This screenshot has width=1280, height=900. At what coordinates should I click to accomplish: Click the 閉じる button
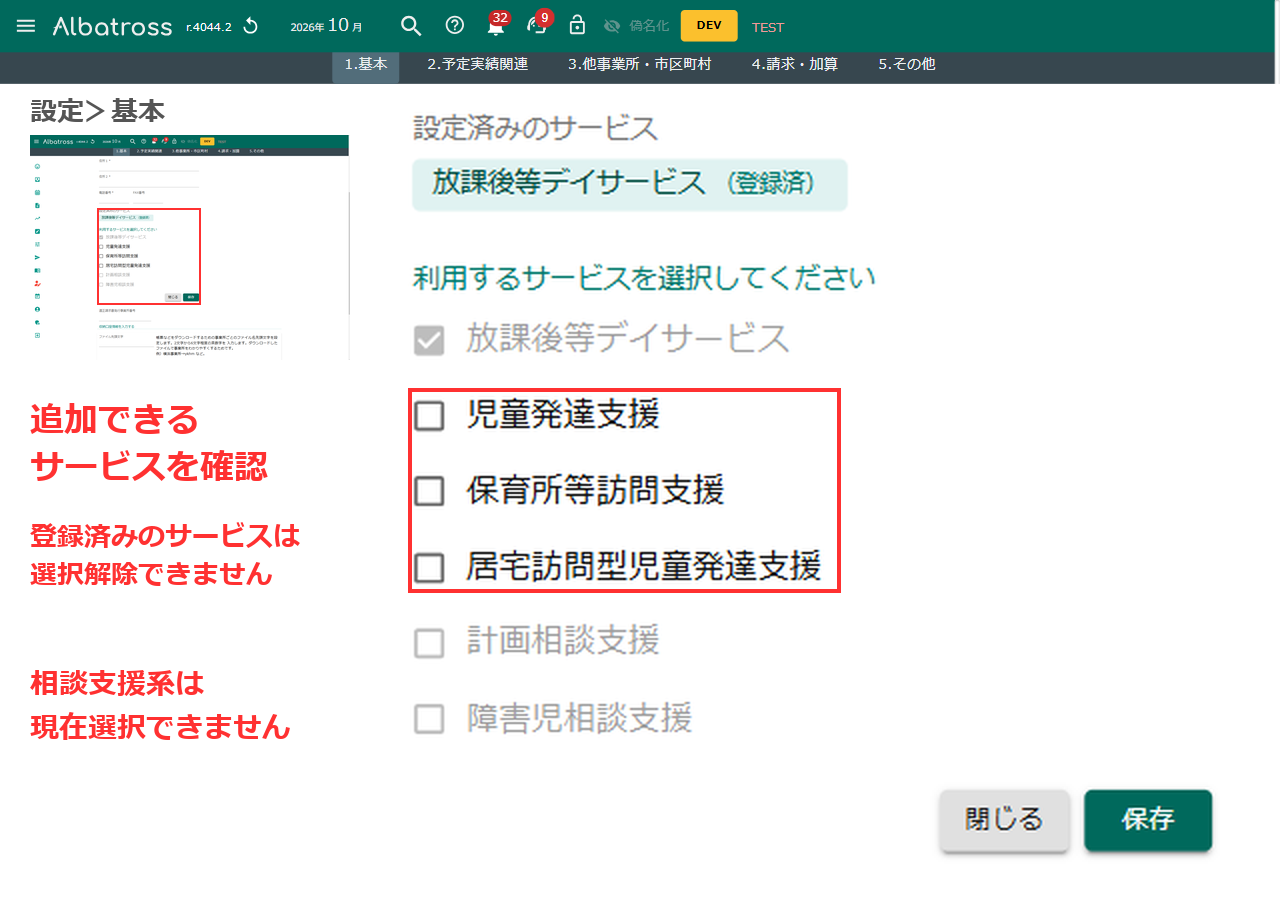(1004, 820)
